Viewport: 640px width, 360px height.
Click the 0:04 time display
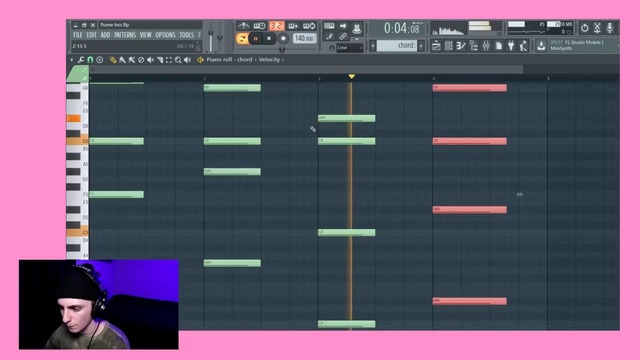(x=401, y=28)
